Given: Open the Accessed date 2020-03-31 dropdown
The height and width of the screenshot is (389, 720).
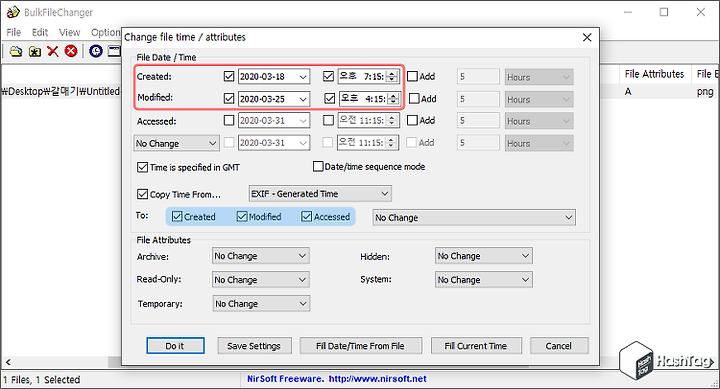Looking at the screenshot, I should coord(303,121).
